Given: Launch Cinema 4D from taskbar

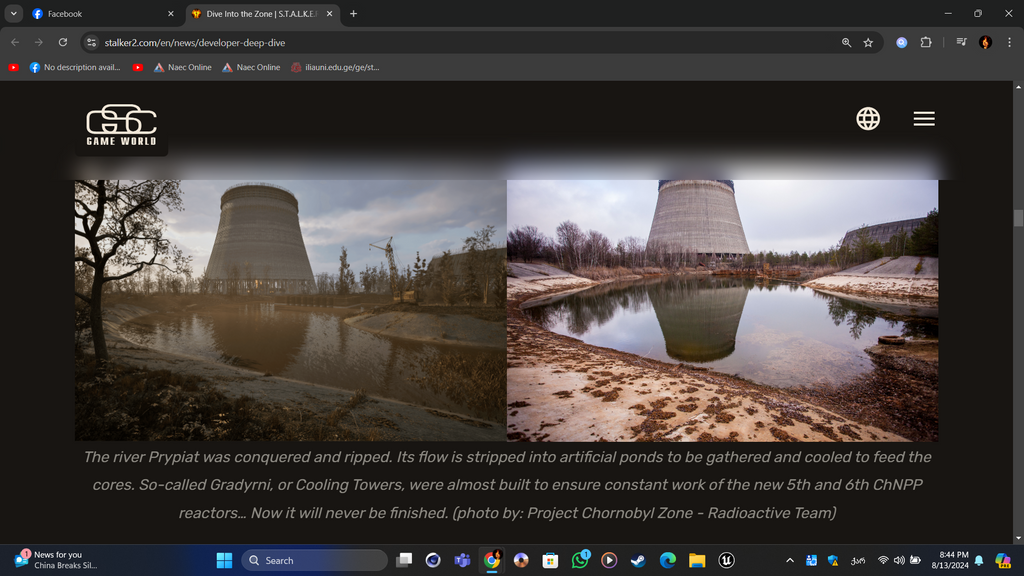Looking at the screenshot, I should (x=433, y=560).
